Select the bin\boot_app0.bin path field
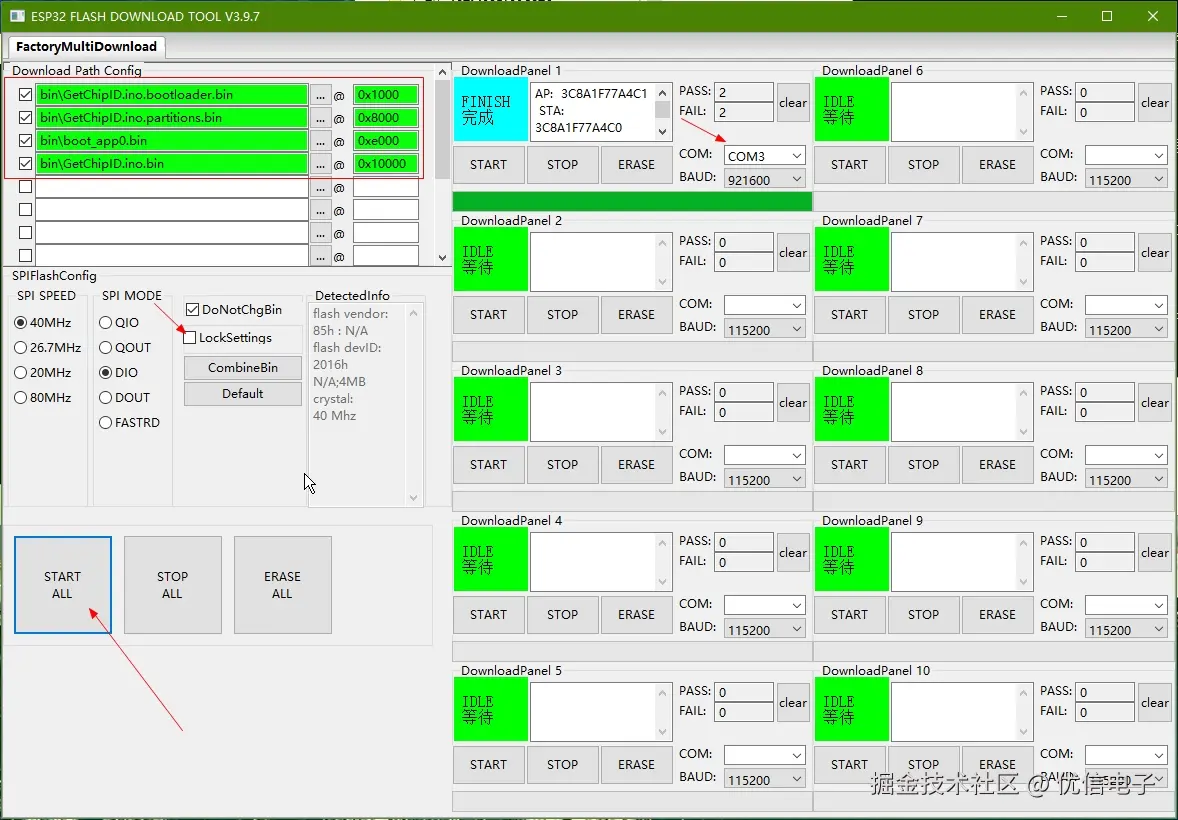This screenshot has height=820, width=1178. click(172, 141)
